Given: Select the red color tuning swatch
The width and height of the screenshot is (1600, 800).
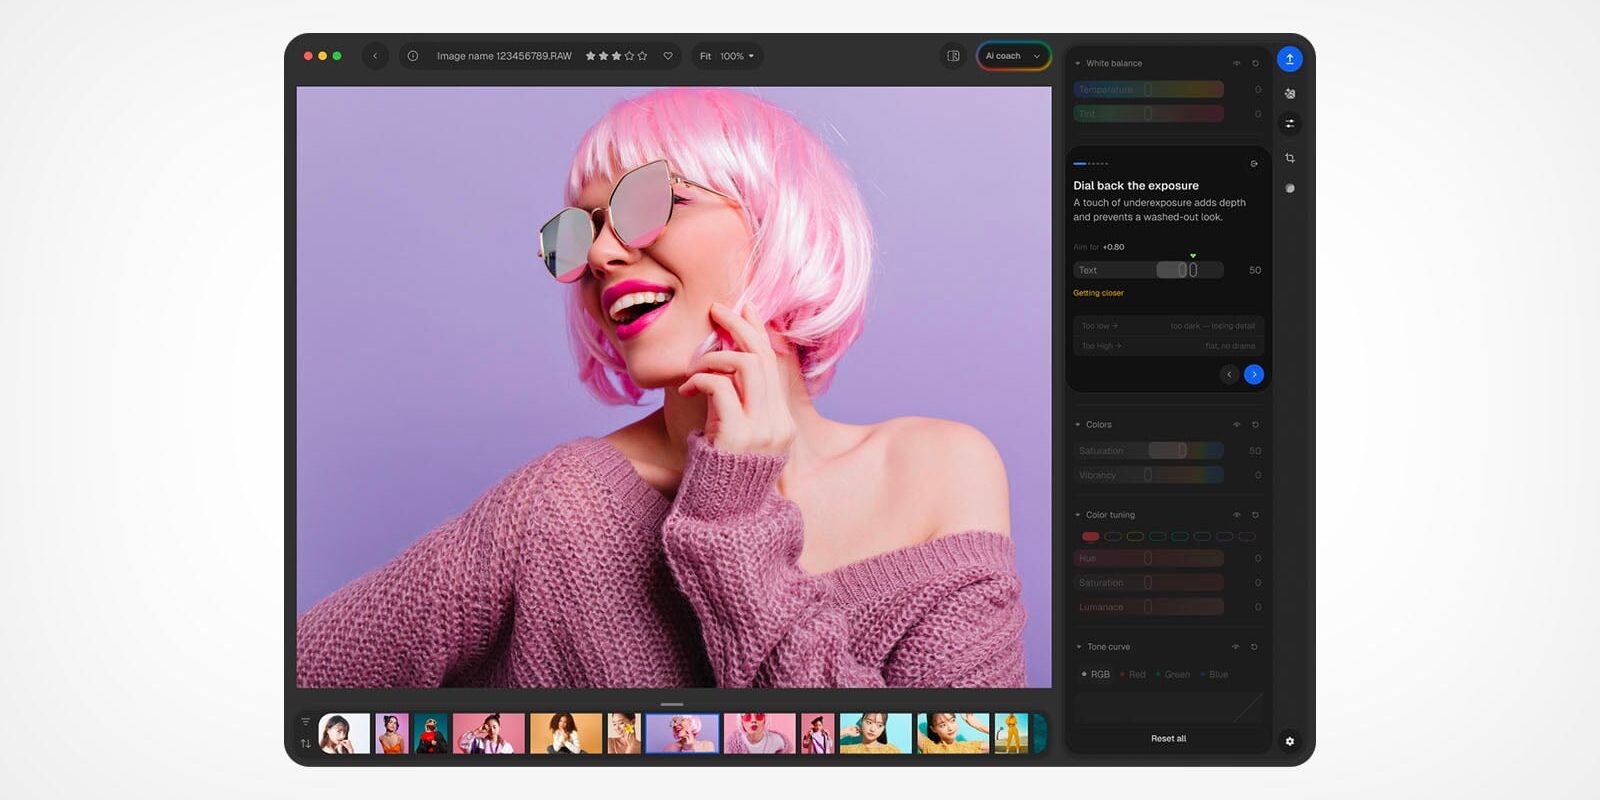Looking at the screenshot, I should (1090, 537).
